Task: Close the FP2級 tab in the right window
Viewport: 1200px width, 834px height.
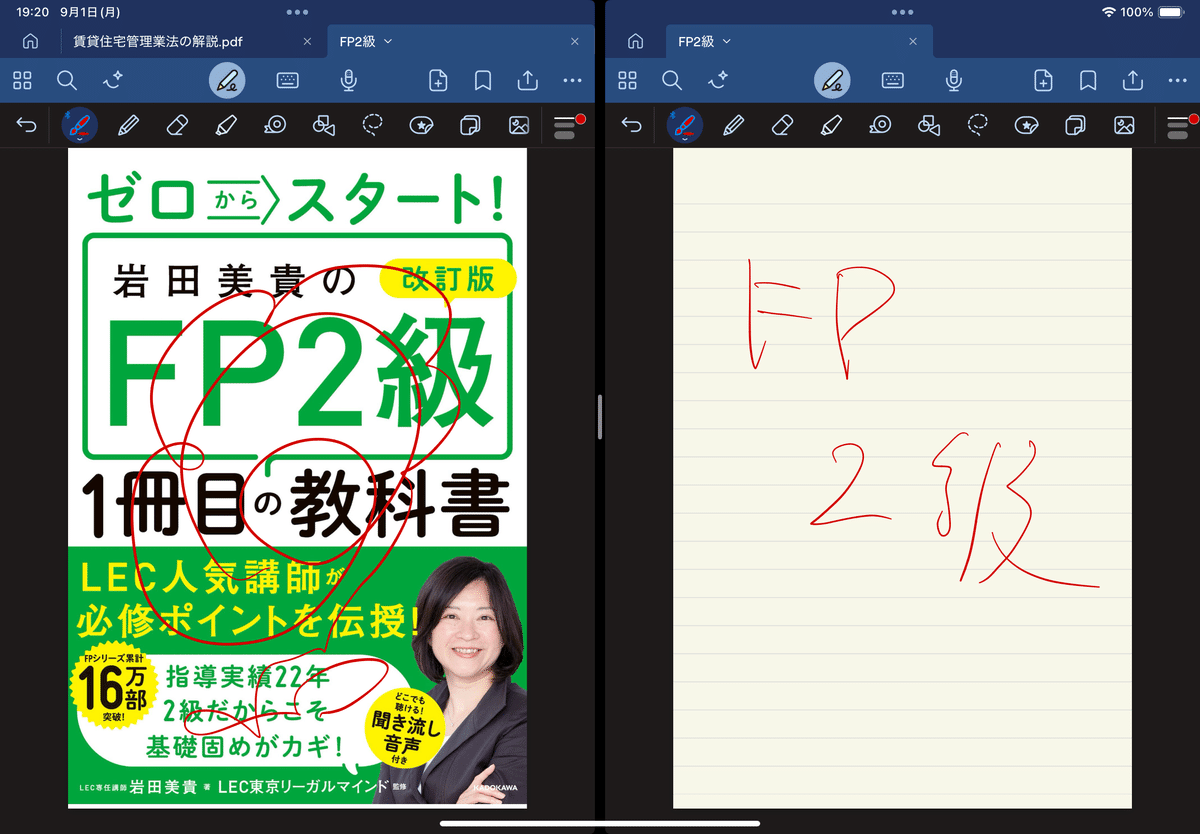Action: point(913,43)
